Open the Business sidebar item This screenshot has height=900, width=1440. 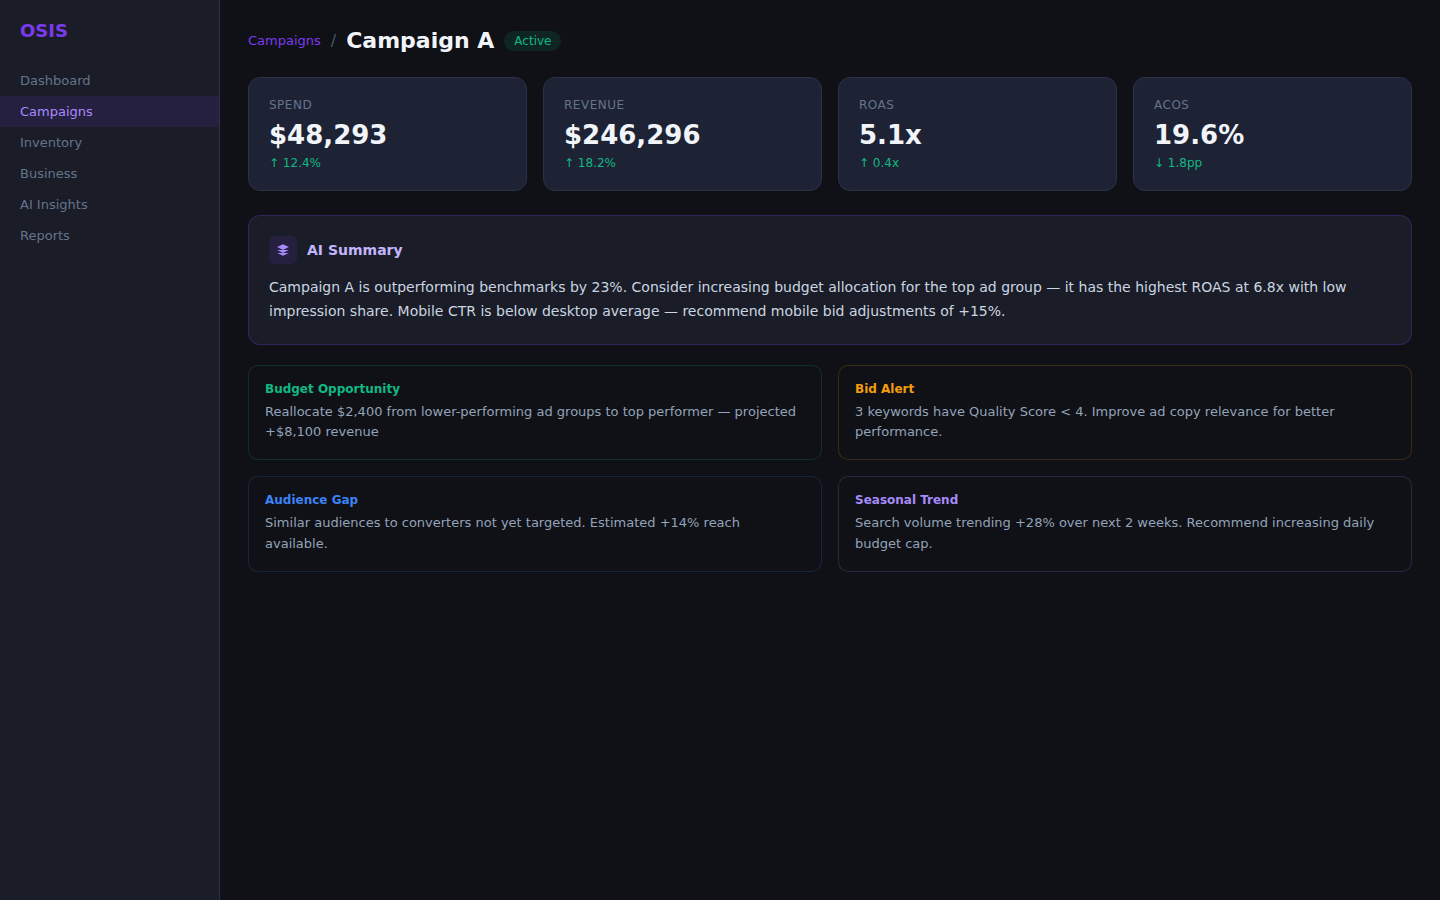point(48,174)
